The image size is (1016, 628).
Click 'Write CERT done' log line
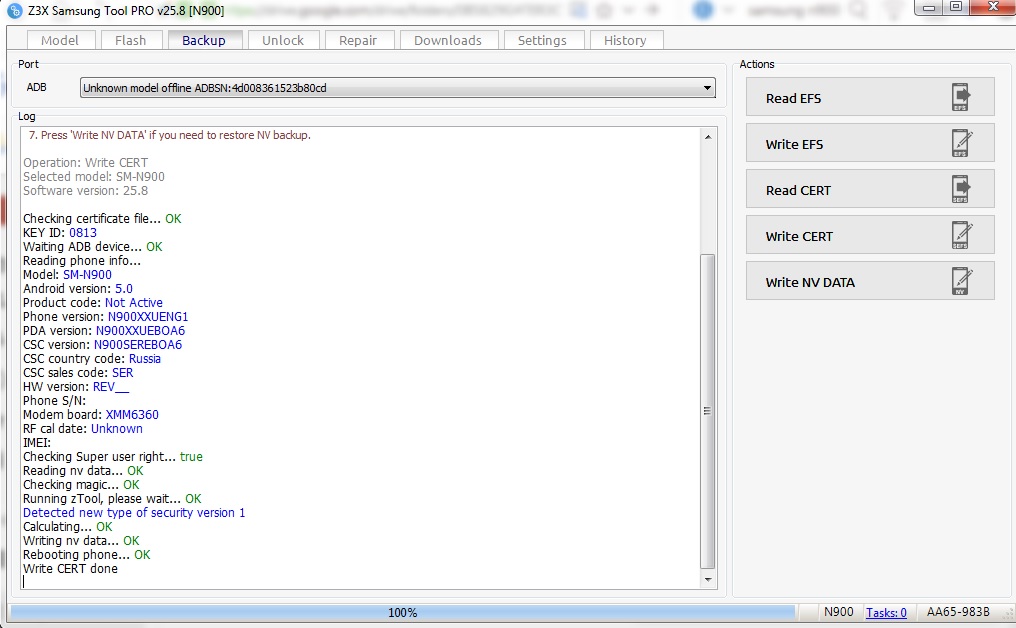click(71, 568)
